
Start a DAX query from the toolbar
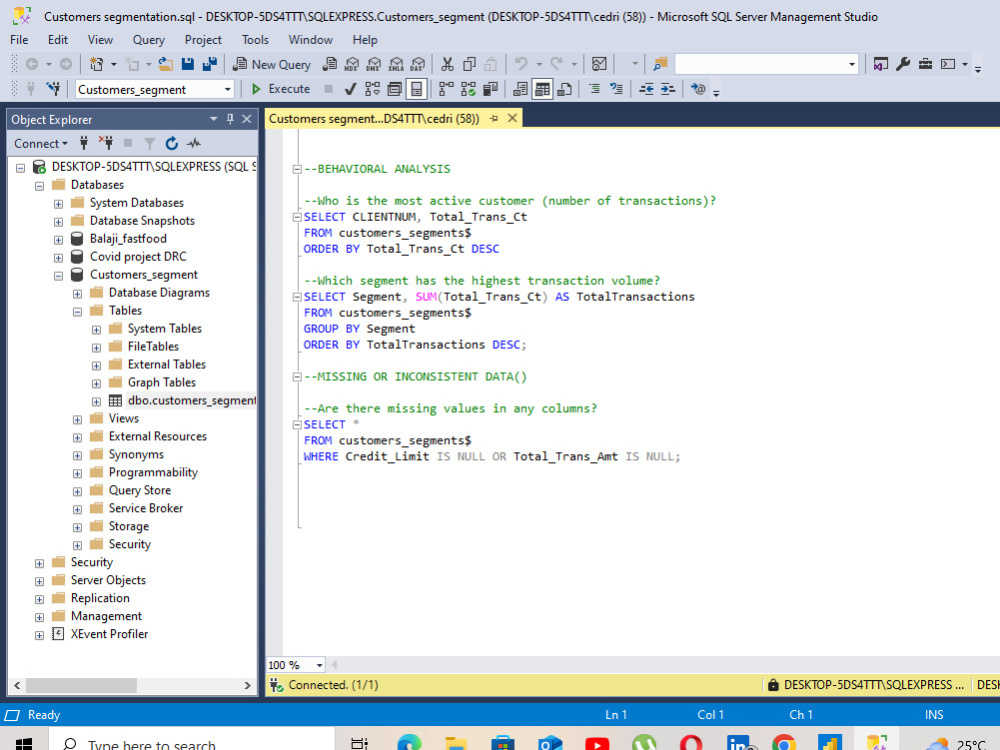(418, 64)
